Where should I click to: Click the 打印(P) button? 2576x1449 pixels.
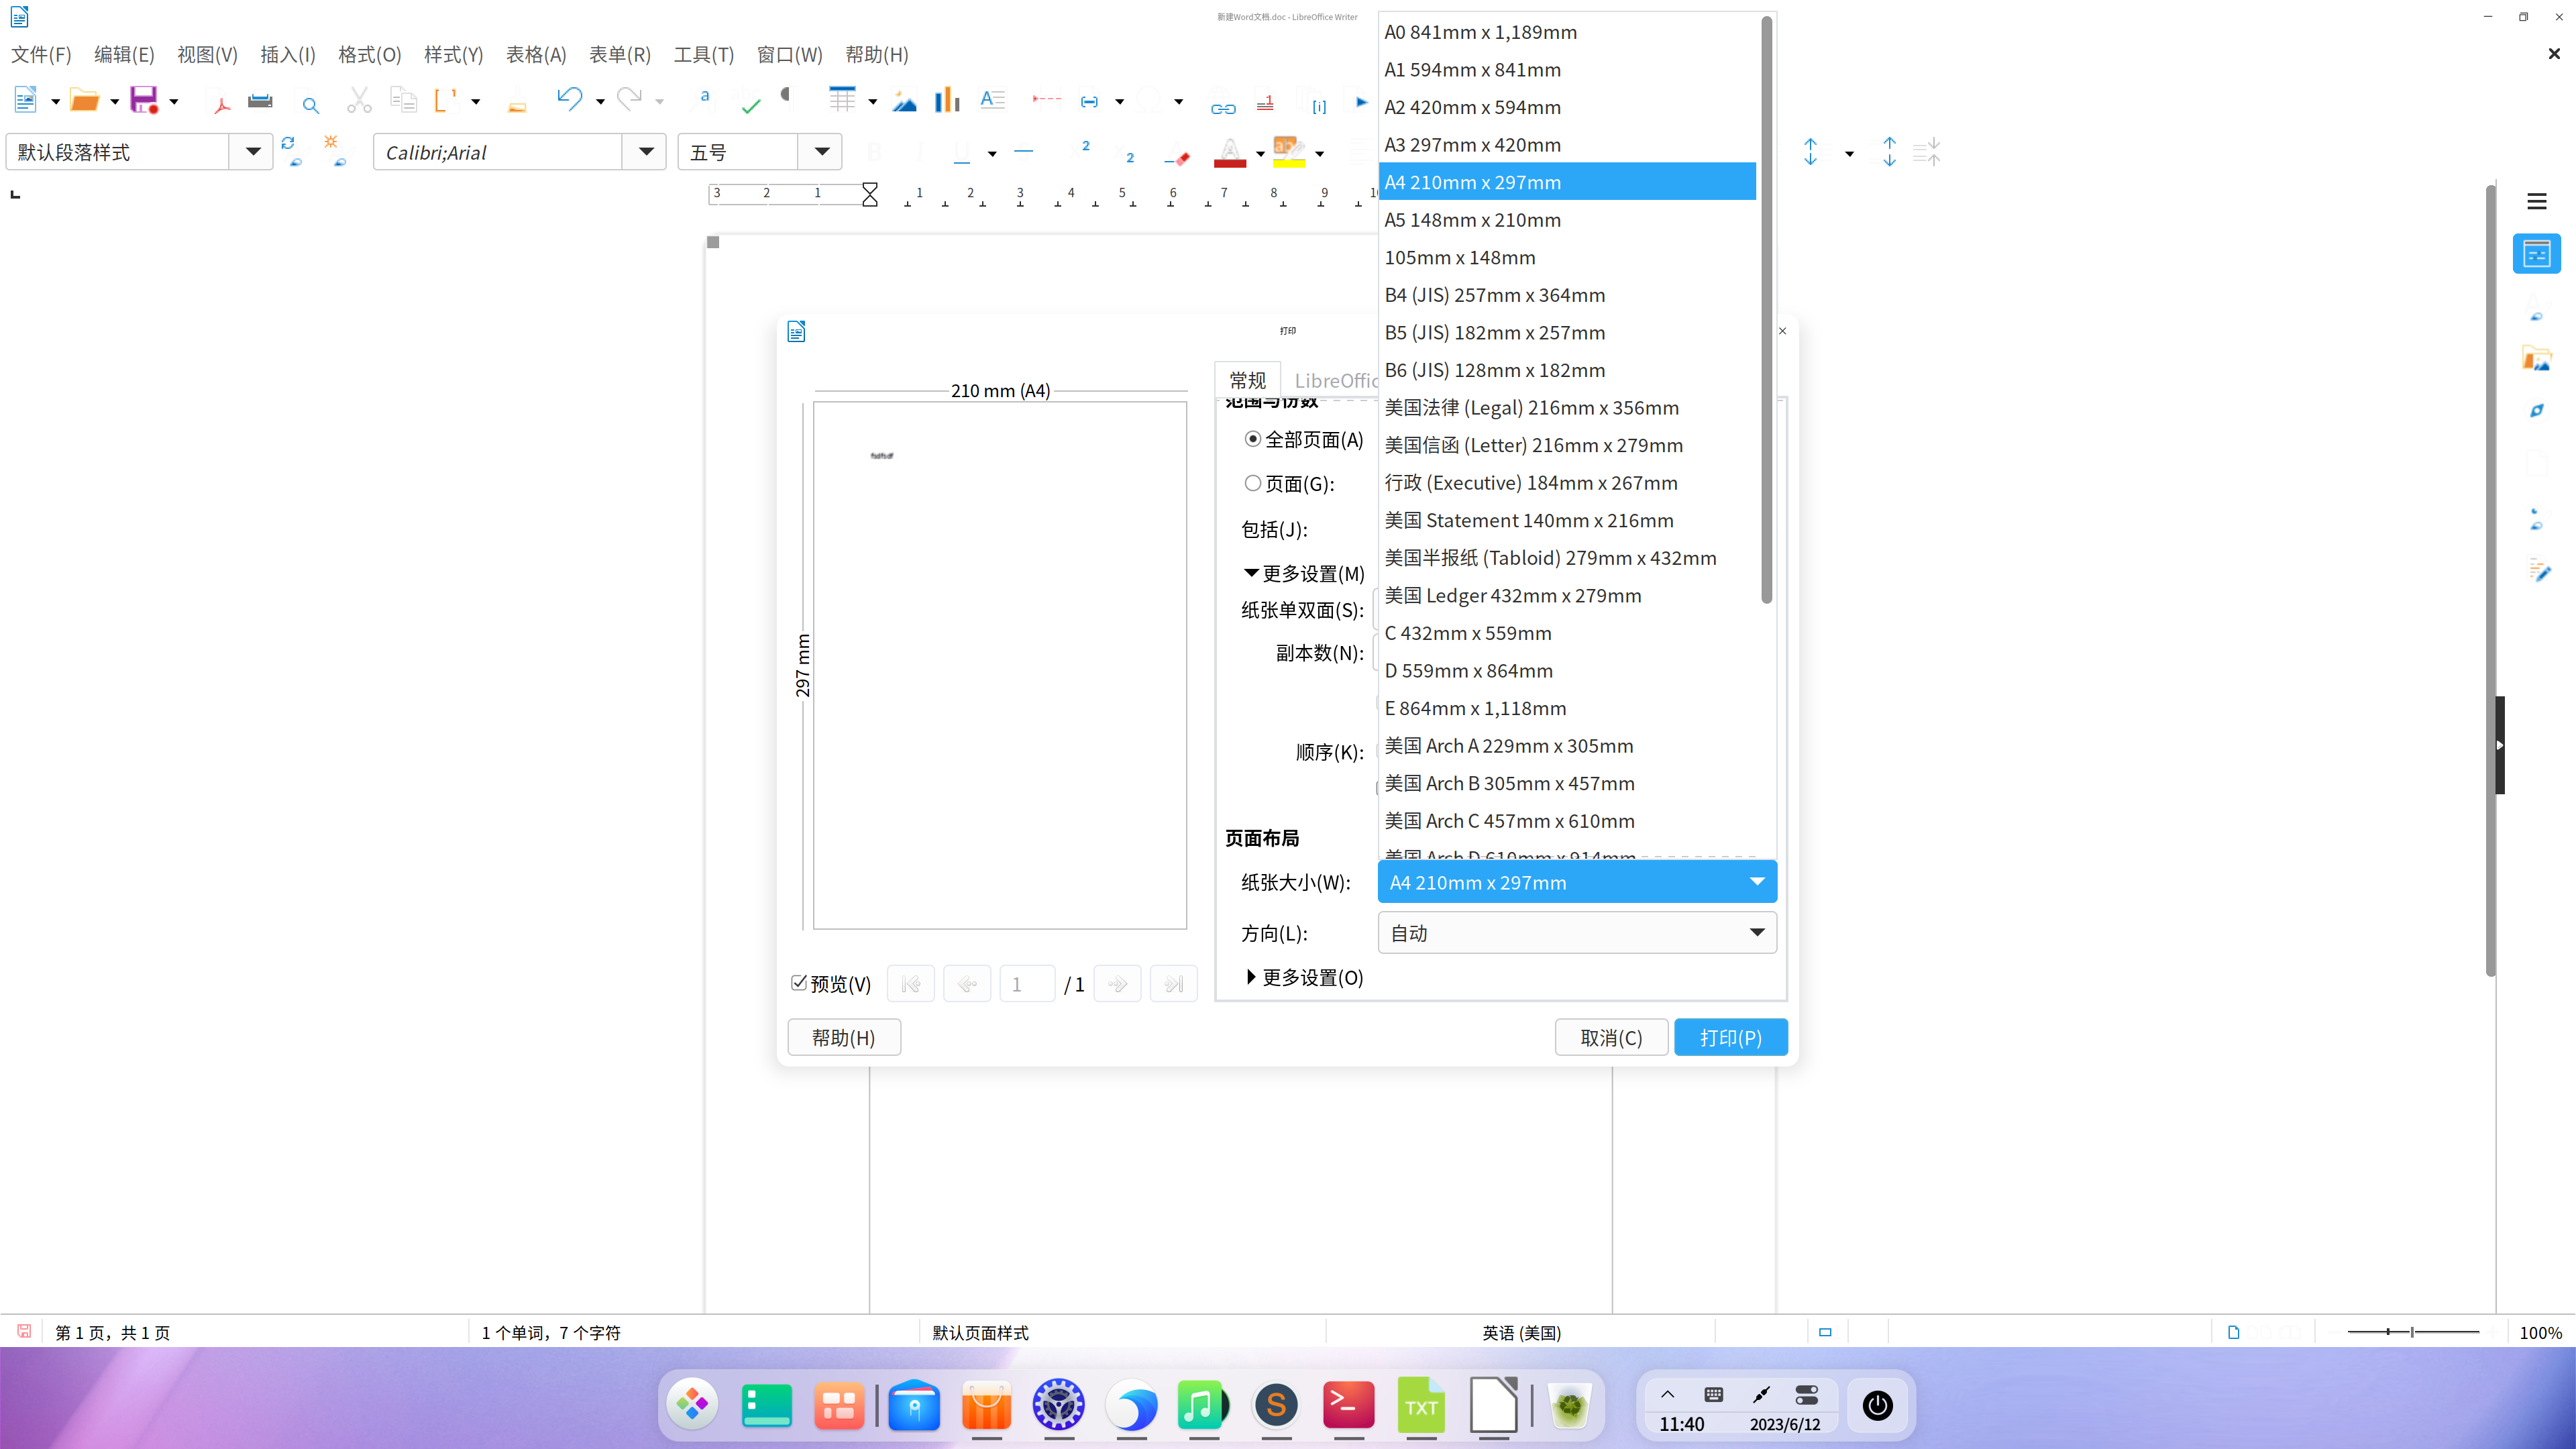coord(1730,1037)
